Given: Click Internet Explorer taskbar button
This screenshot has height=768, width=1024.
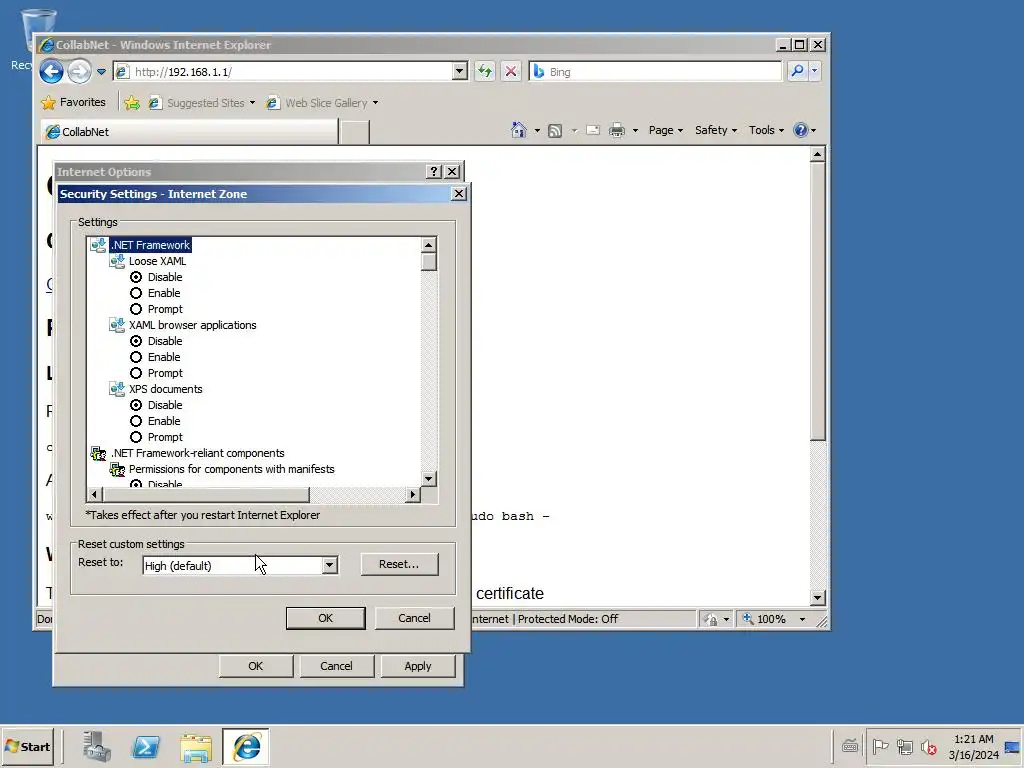Looking at the screenshot, I should [246, 746].
